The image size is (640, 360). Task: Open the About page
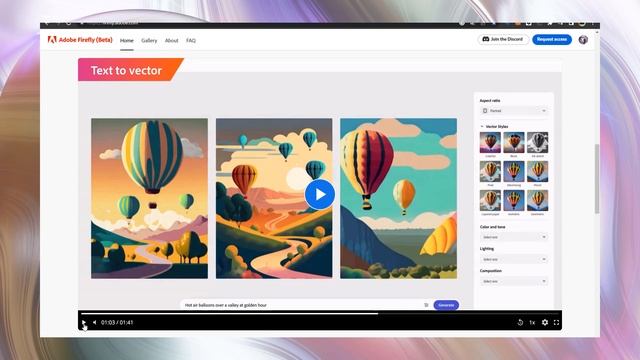coord(171,40)
